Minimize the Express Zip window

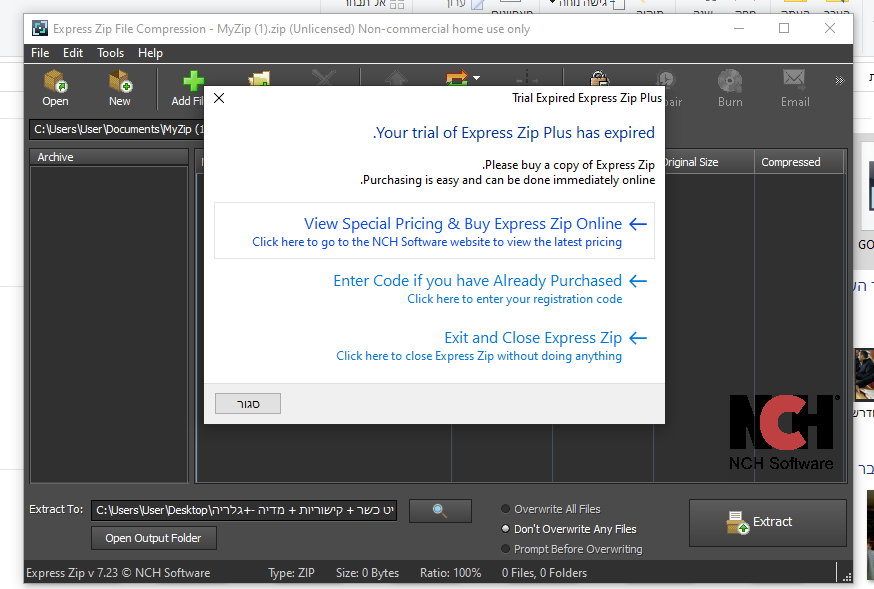click(x=739, y=28)
